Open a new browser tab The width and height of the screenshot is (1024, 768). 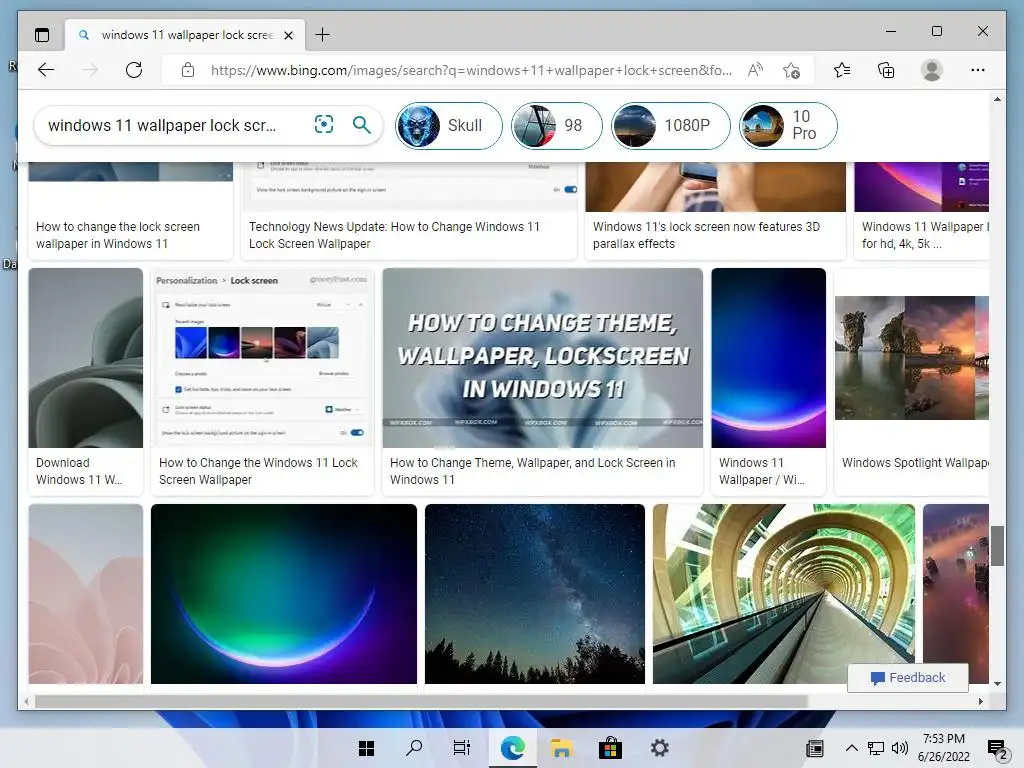click(322, 35)
